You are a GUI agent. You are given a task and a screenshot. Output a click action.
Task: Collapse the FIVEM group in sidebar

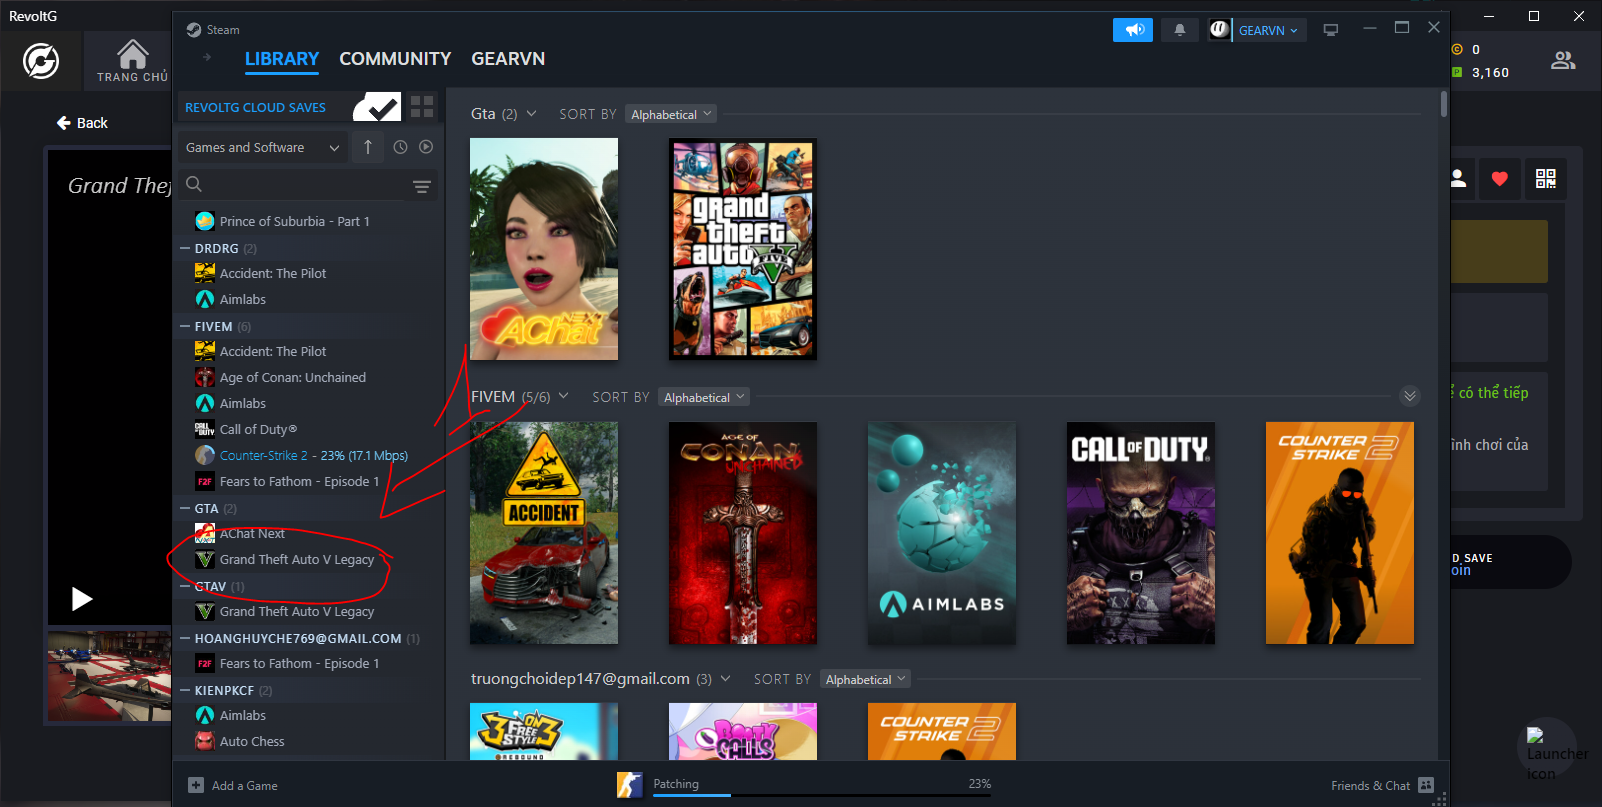[x=185, y=326]
